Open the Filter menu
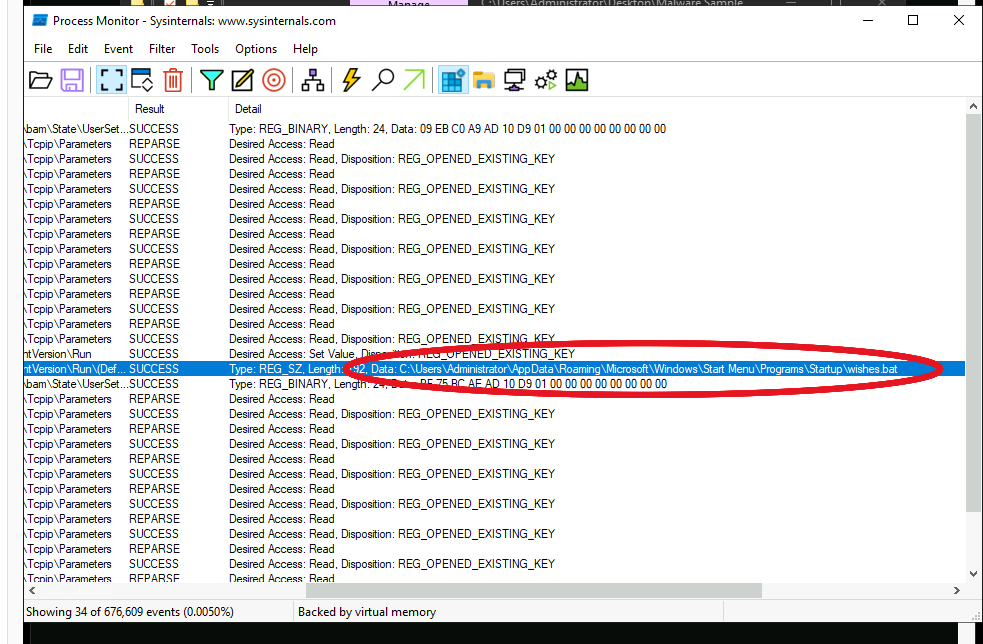This screenshot has width=983, height=644. (x=162, y=49)
